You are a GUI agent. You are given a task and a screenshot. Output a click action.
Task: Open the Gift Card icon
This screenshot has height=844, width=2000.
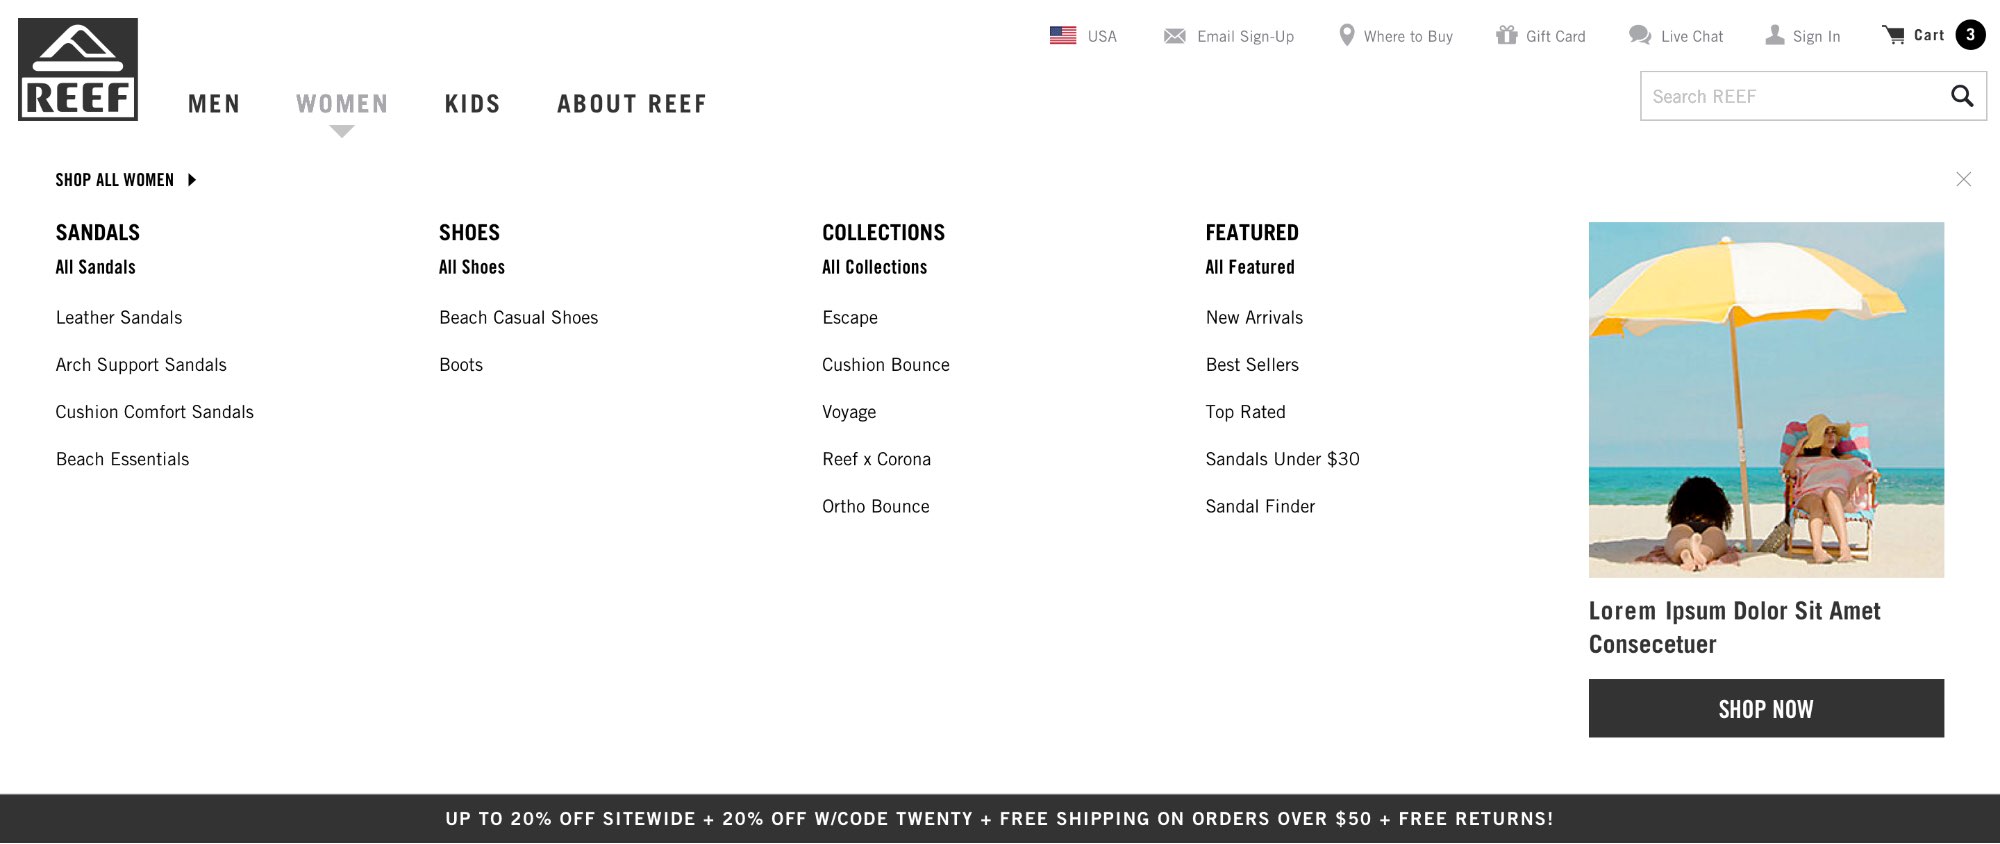tap(1506, 35)
